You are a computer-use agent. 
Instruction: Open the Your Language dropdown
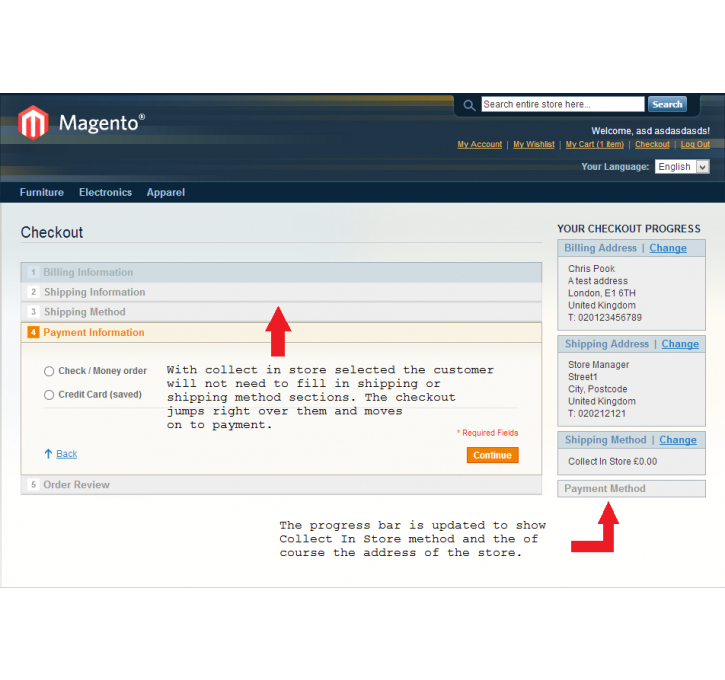click(x=682, y=166)
